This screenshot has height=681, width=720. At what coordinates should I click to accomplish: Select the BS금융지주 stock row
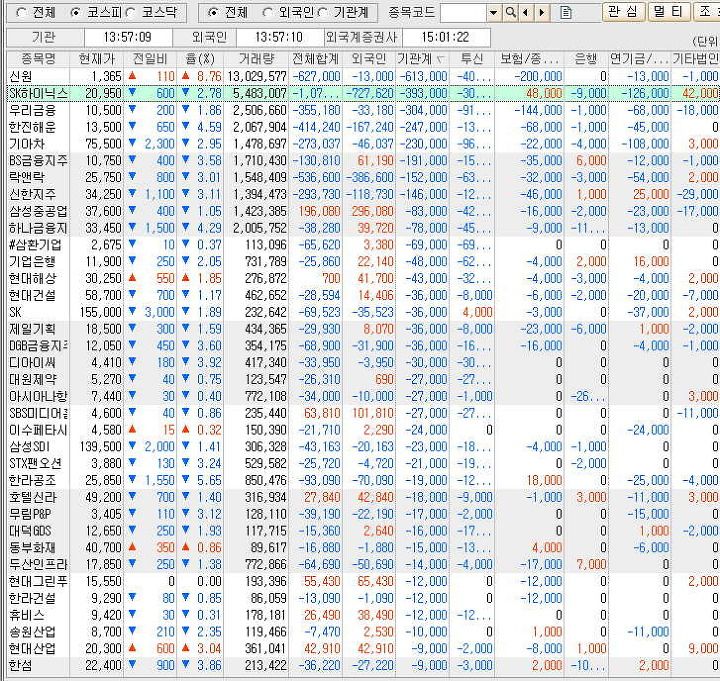tap(363, 161)
